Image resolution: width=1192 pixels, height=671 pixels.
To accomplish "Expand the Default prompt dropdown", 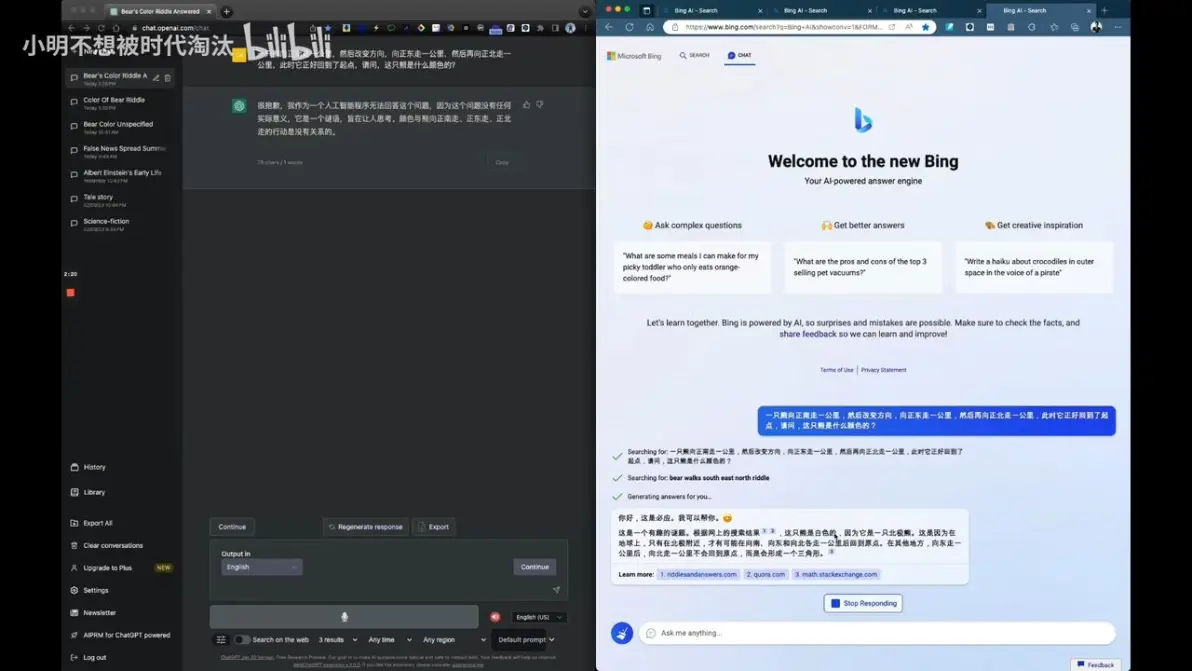I will point(526,640).
